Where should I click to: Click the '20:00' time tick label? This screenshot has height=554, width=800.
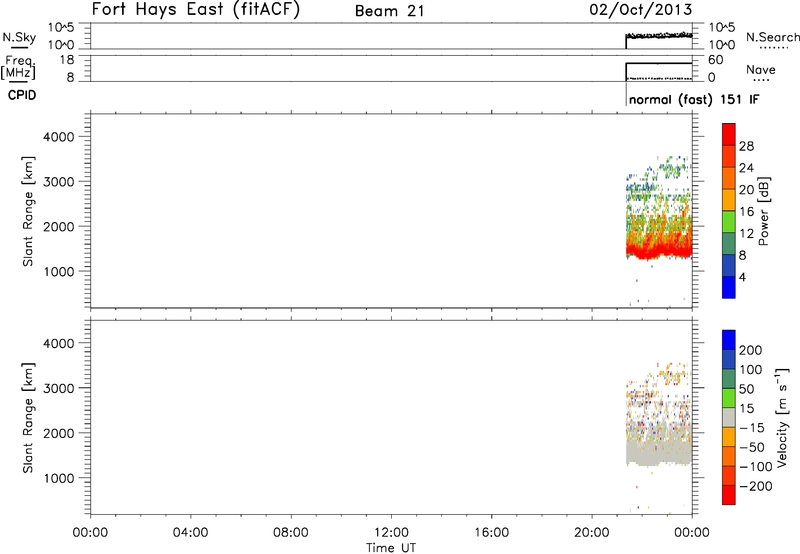click(x=592, y=533)
